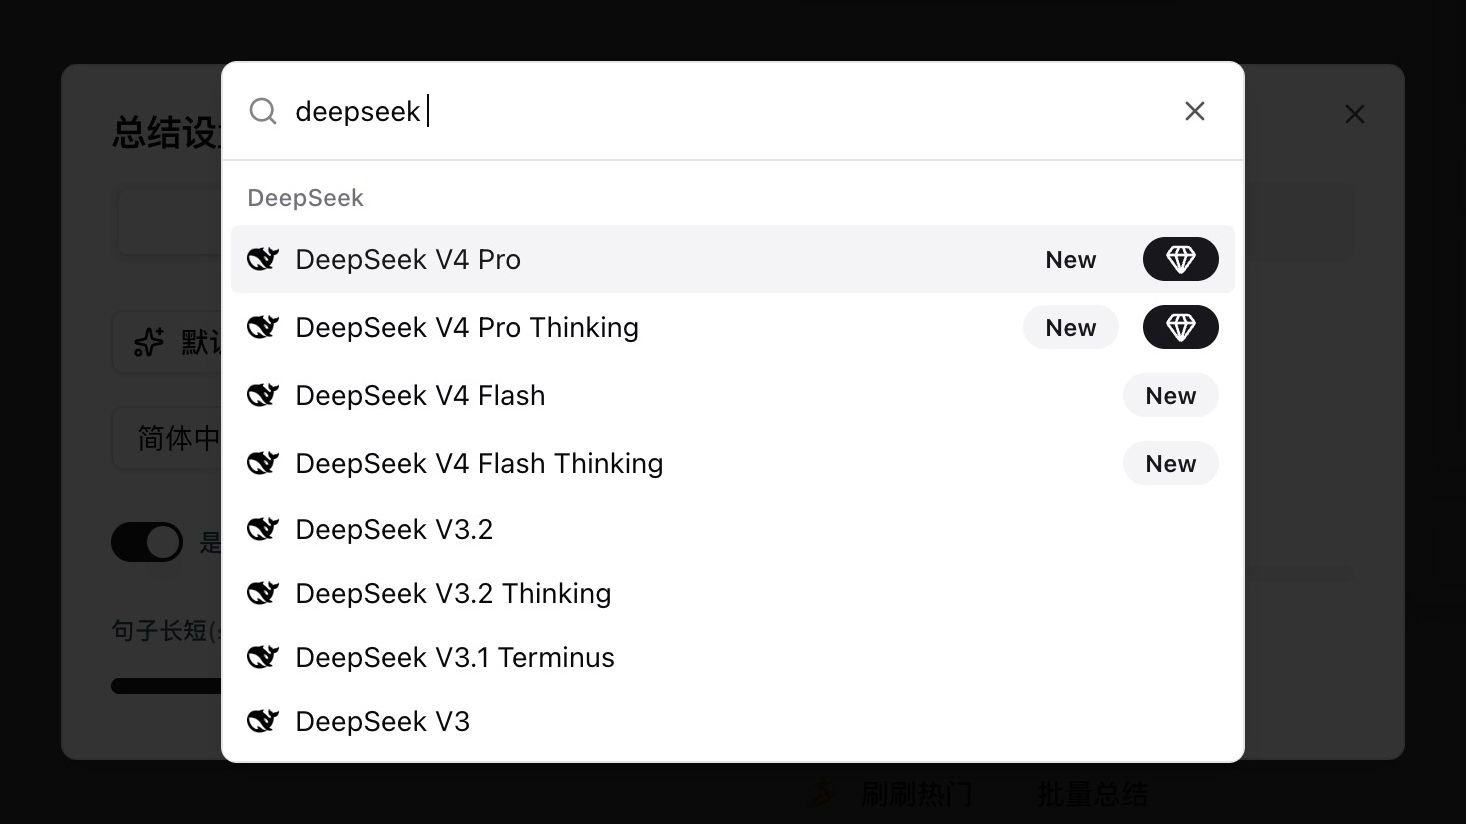Select DeepSeek V3.2 Thinking from the list
Screen dimensions: 1466x824
pyautogui.click(x=453, y=593)
